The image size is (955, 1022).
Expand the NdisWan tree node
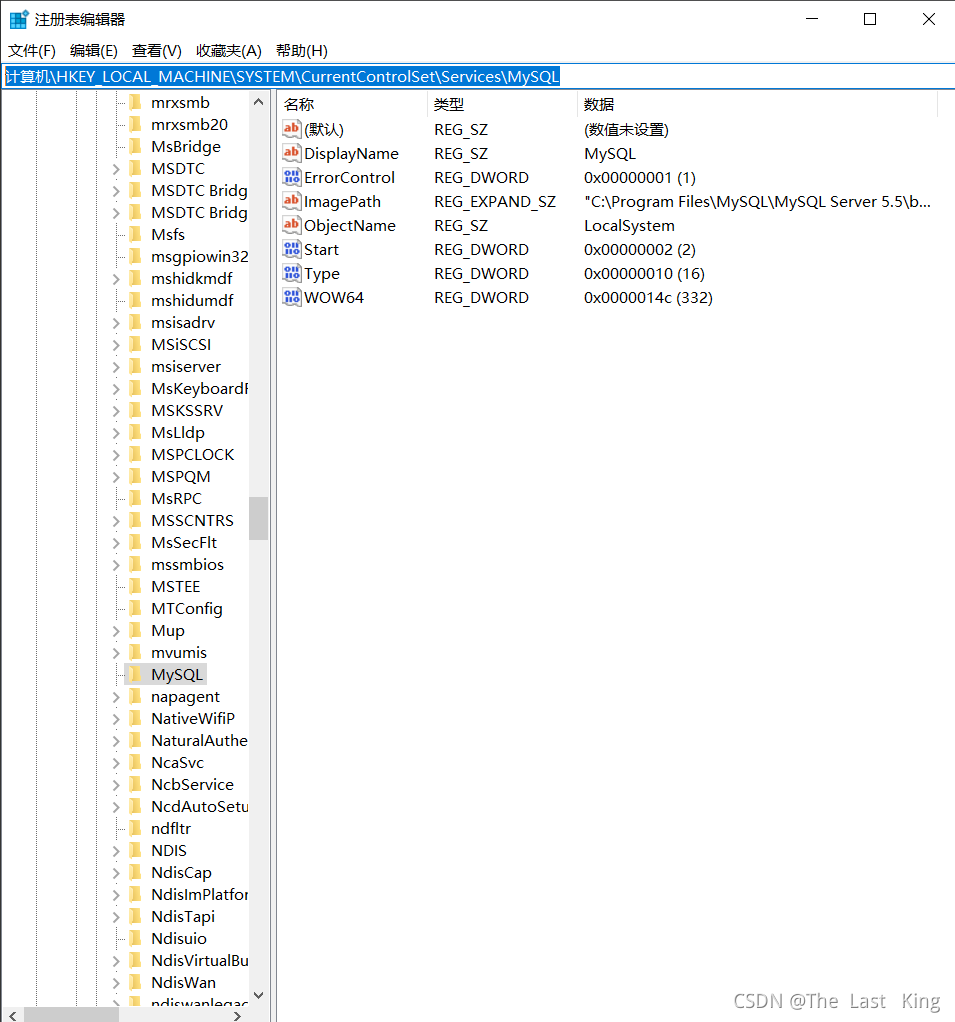tap(116, 983)
